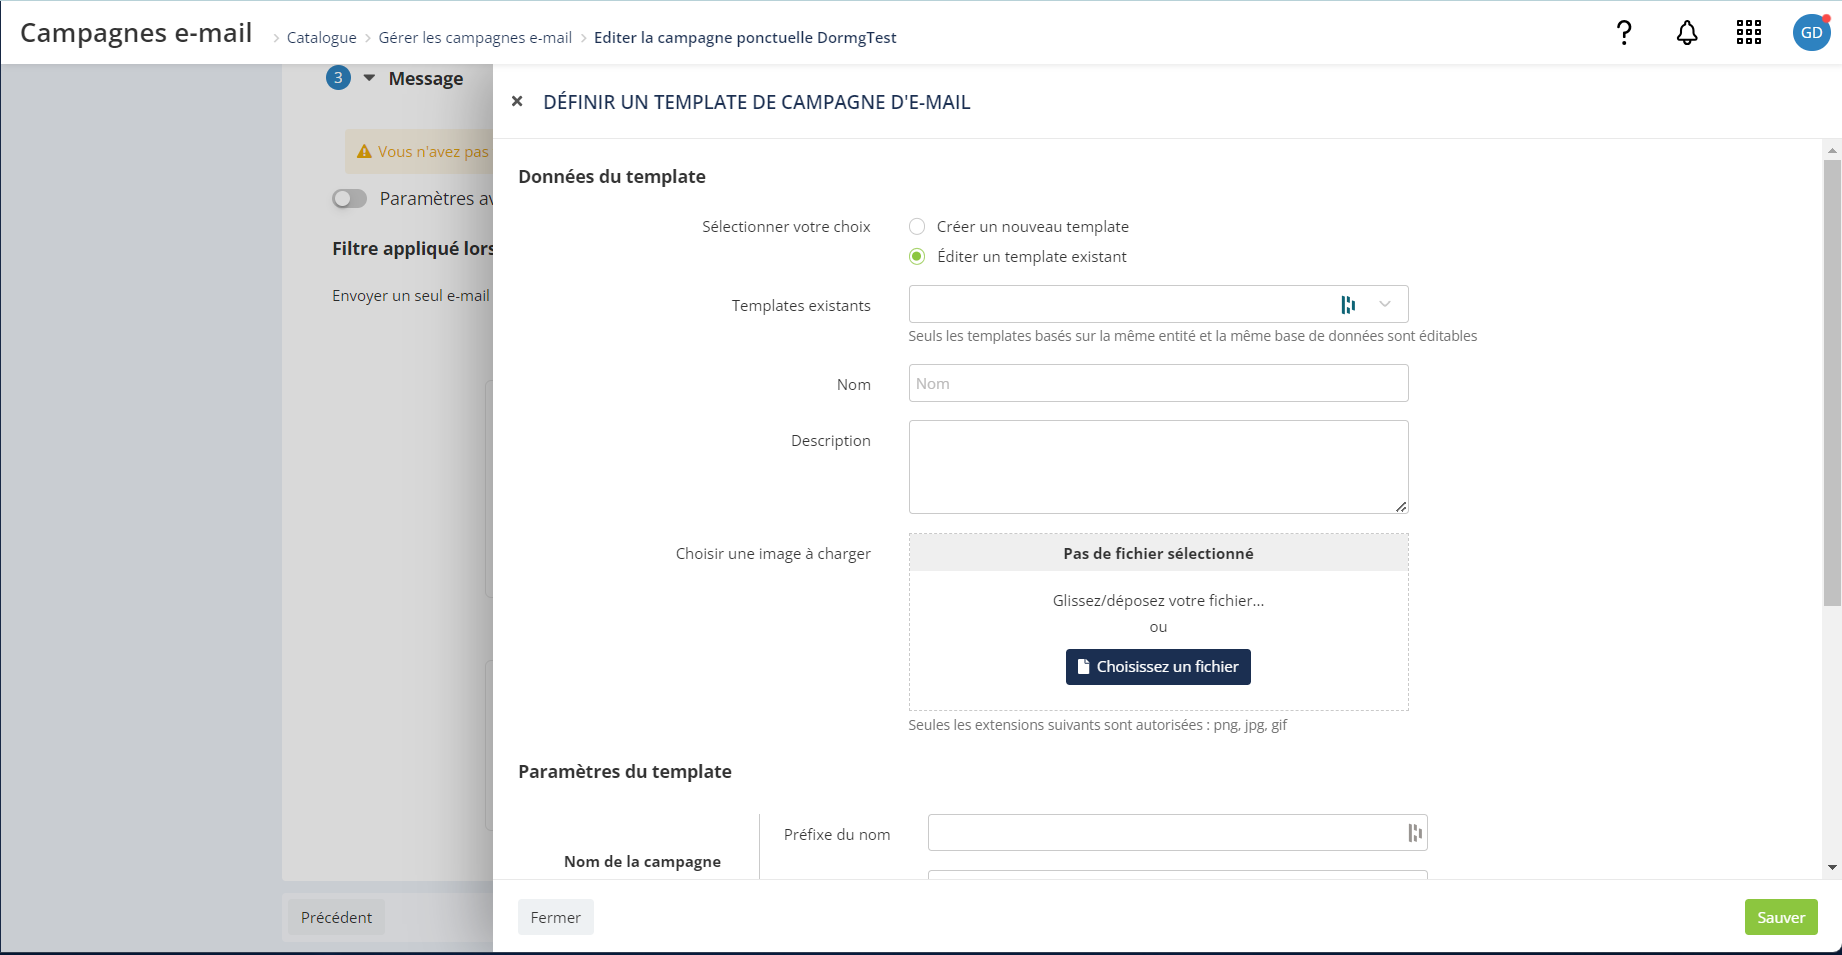Select Créer un nouveau template radio
1842x955 pixels.
click(917, 227)
